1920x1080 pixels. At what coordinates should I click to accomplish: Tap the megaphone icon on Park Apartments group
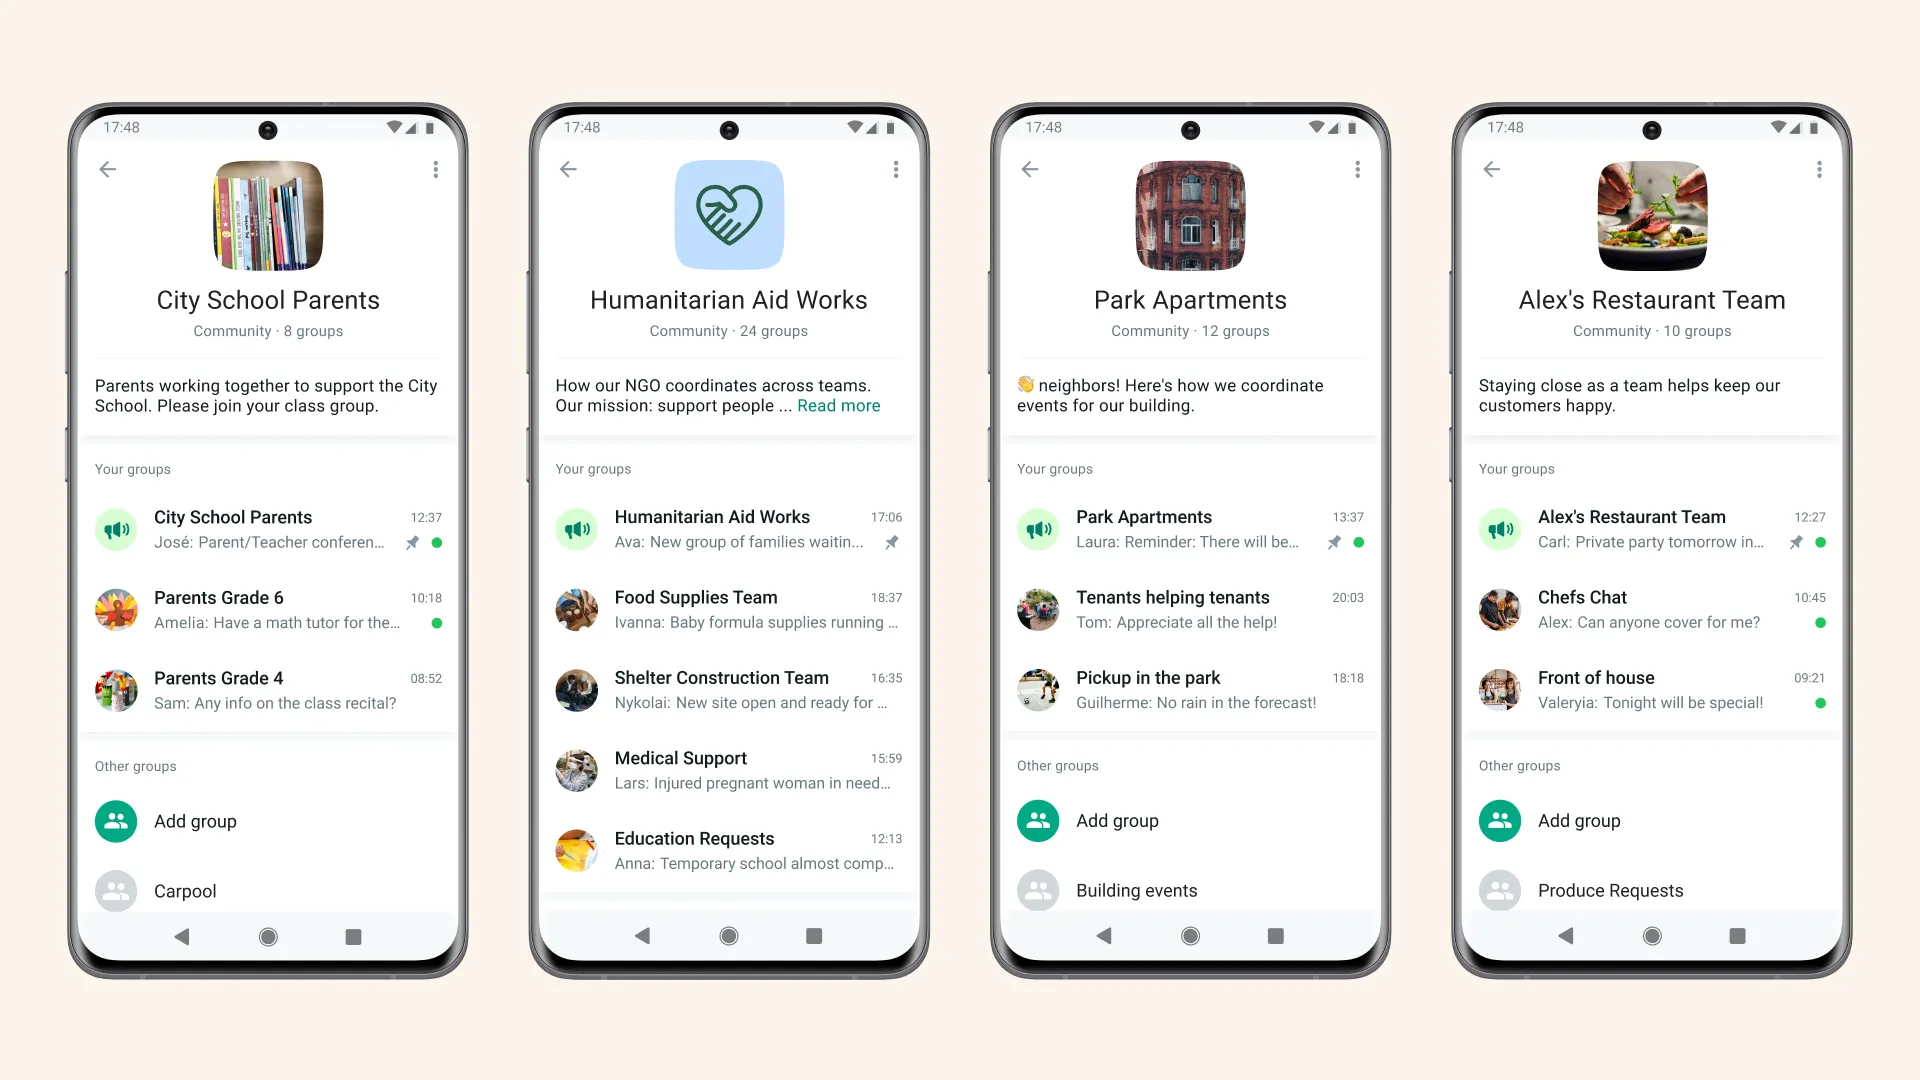point(1040,529)
